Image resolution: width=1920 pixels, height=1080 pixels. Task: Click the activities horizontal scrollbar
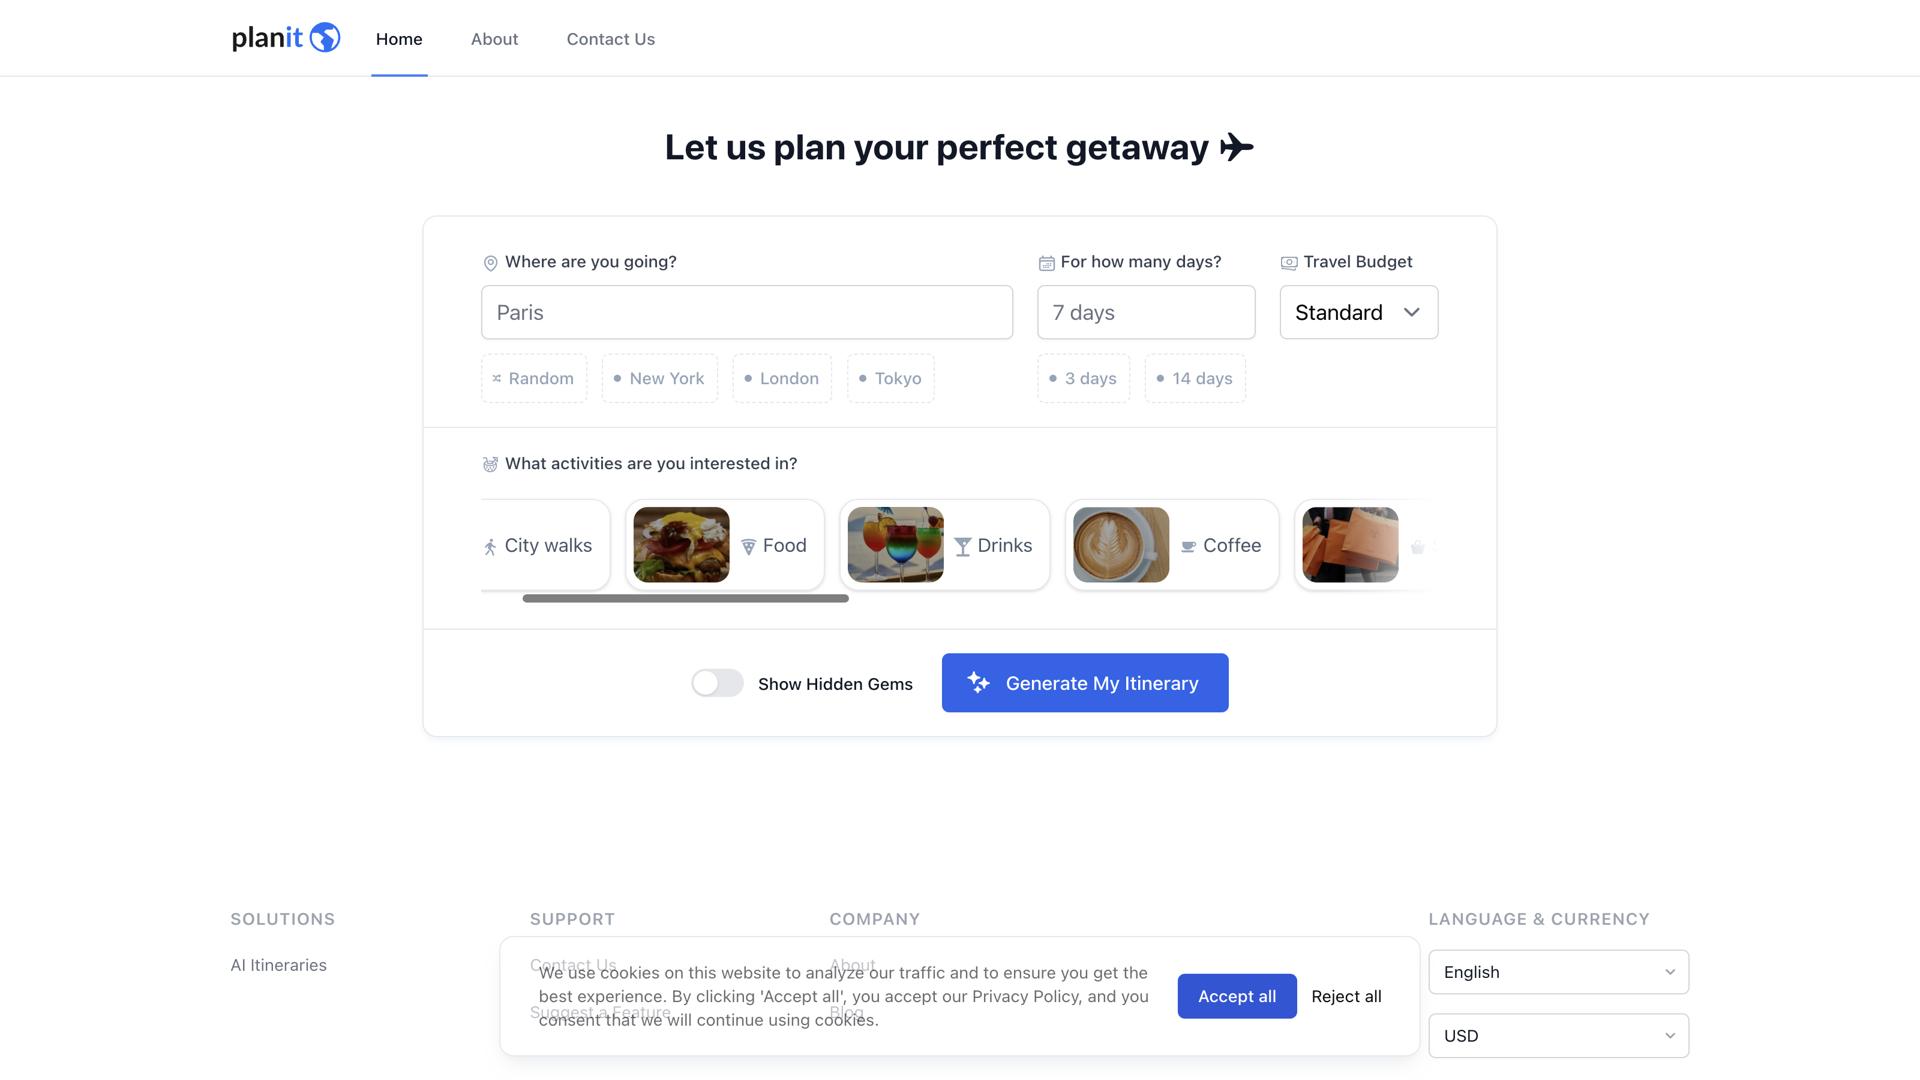pos(685,598)
